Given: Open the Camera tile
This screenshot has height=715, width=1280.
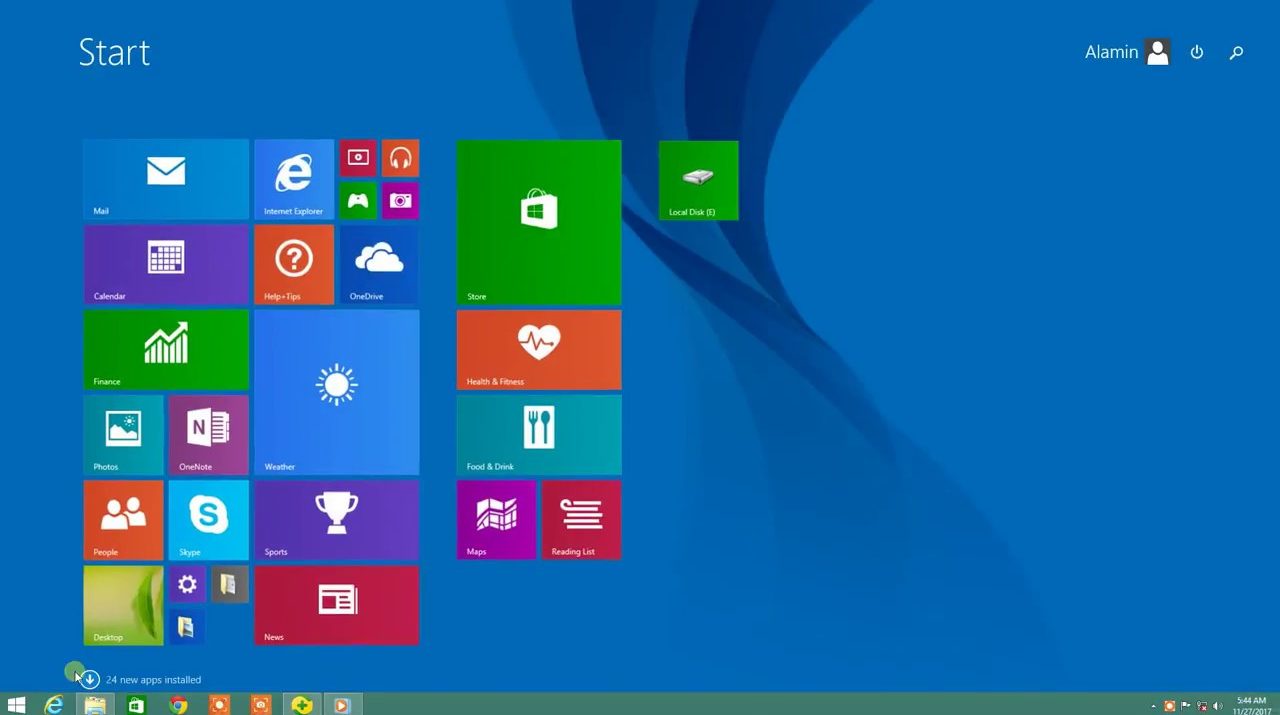Looking at the screenshot, I should [400, 201].
